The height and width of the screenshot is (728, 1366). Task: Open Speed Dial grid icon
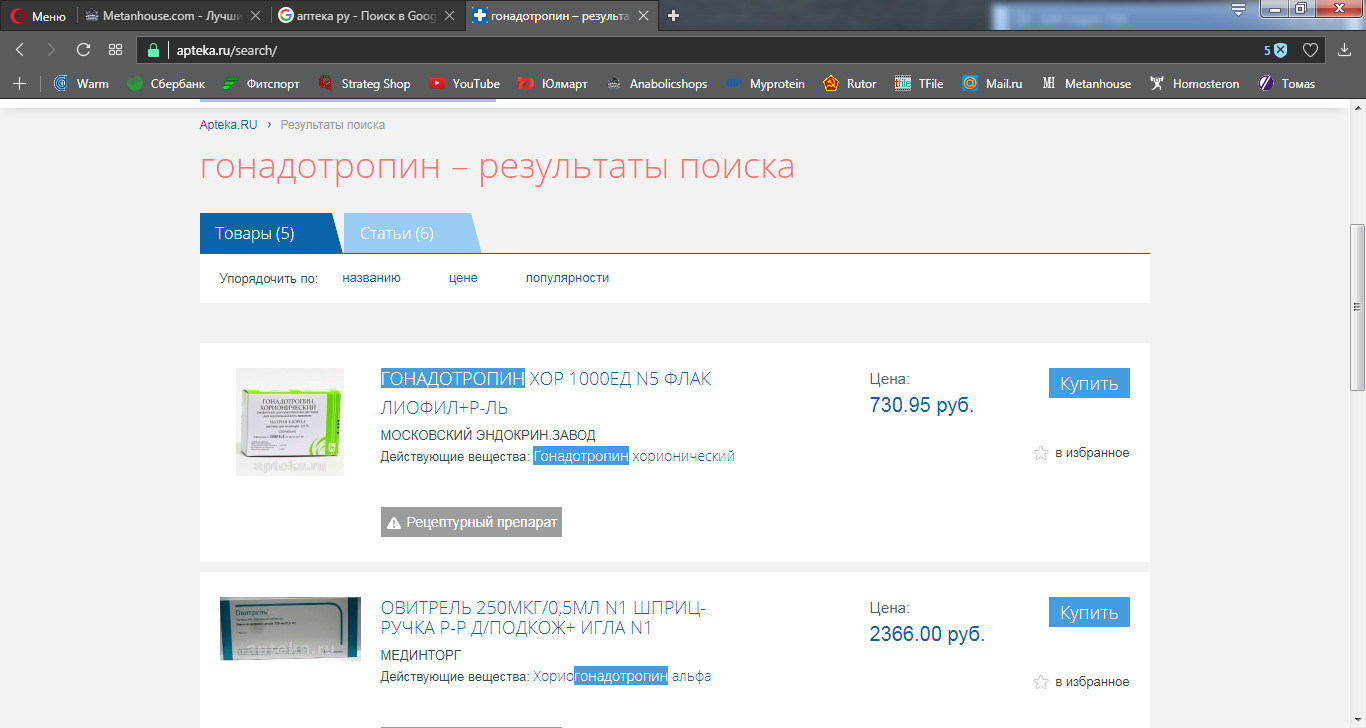point(116,50)
